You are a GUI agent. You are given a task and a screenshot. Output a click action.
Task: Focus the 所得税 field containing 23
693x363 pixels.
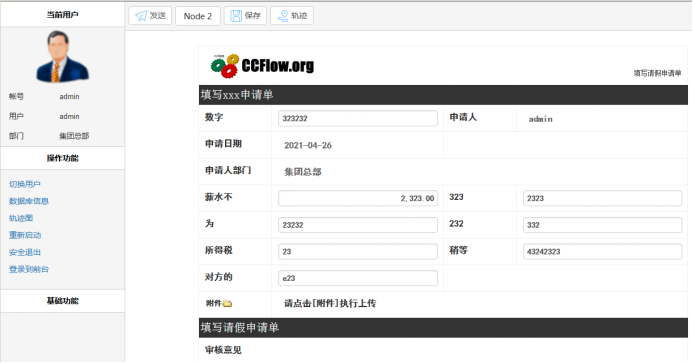358,251
